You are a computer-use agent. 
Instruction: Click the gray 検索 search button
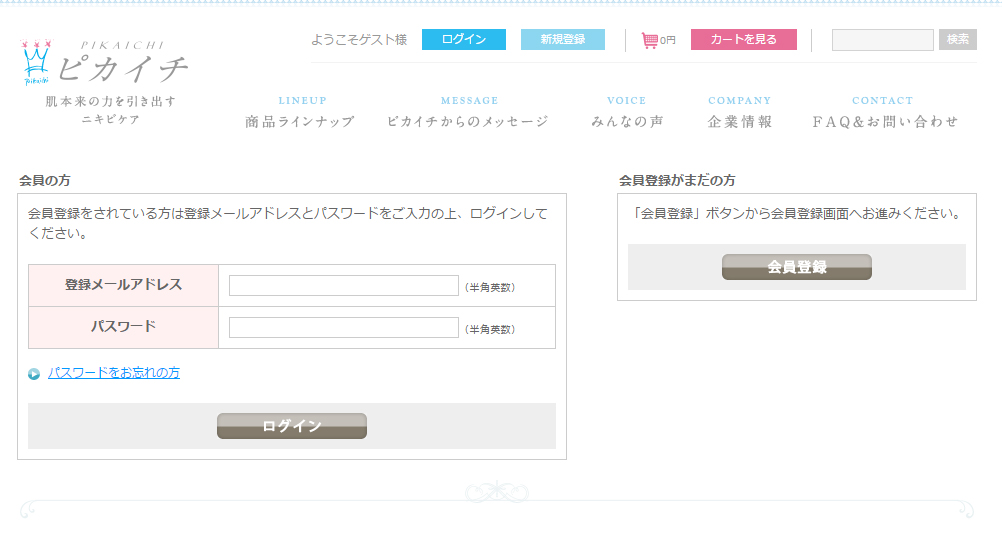click(x=958, y=40)
